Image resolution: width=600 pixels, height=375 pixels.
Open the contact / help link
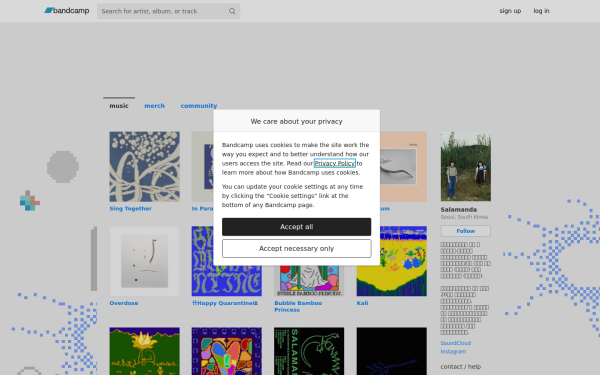[461, 367]
